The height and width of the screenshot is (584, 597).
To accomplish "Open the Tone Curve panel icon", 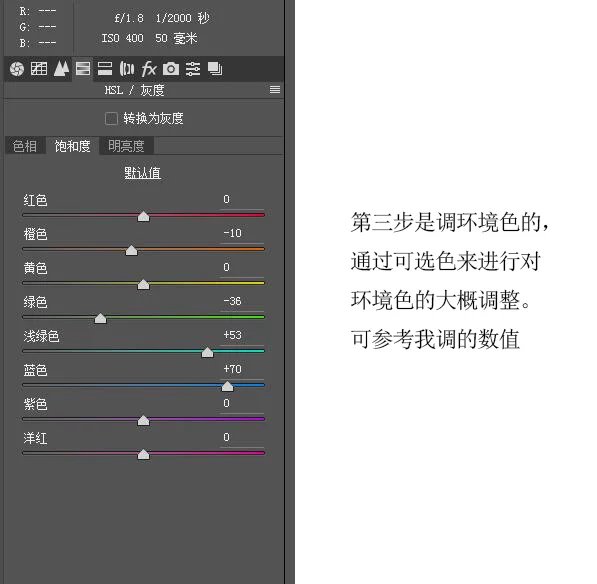I will pos(39,69).
